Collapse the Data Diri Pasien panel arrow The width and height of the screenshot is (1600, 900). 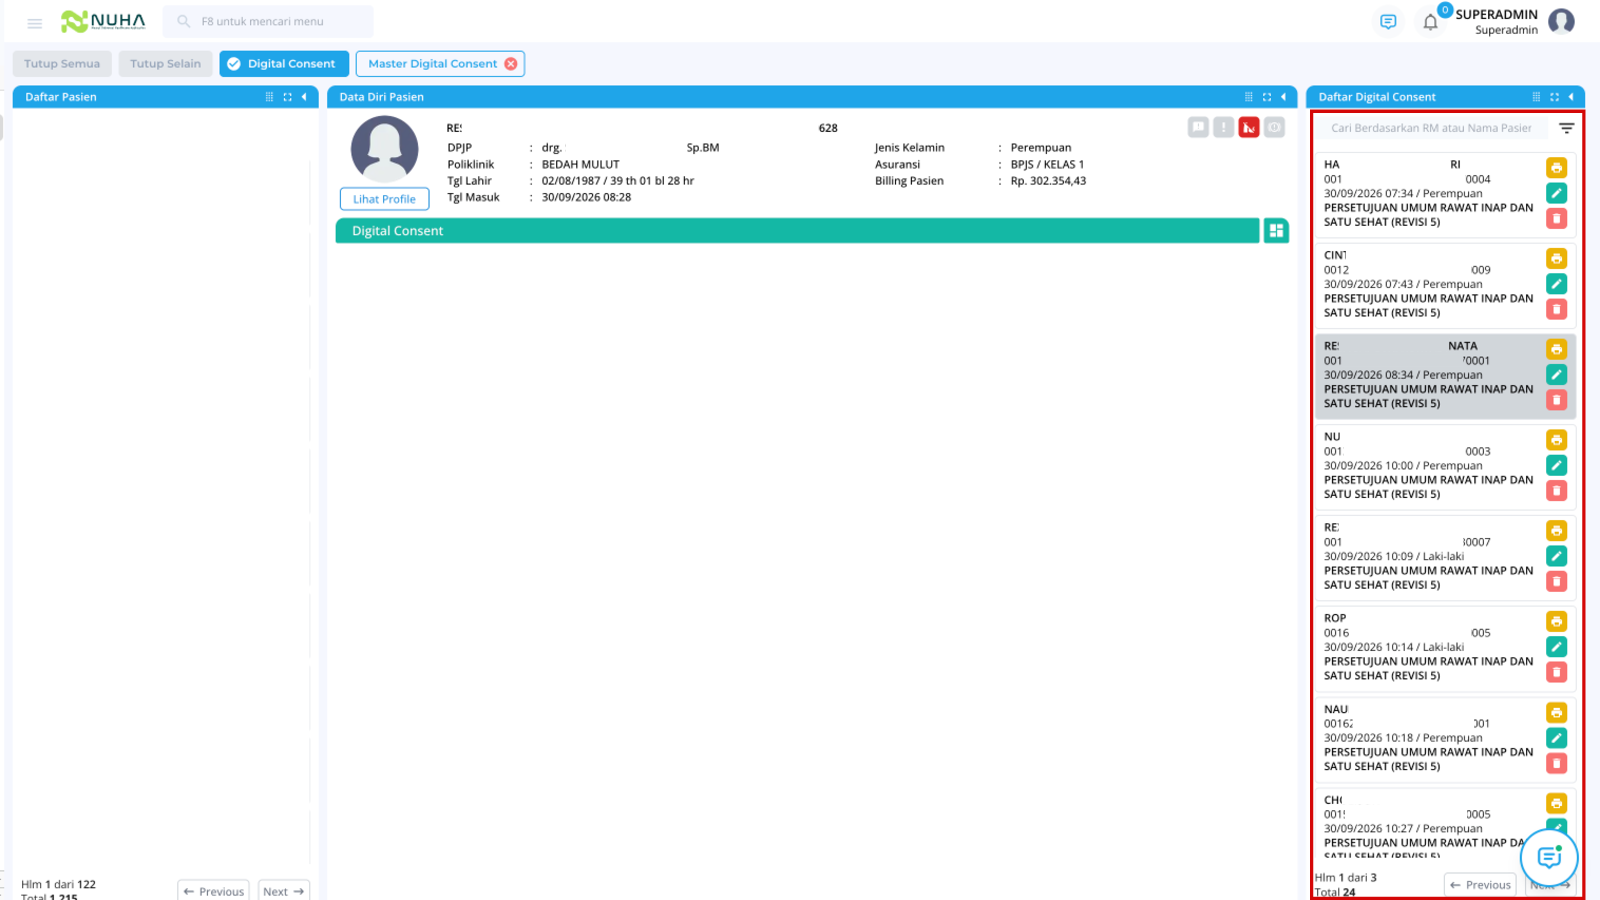click(x=1283, y=97)
